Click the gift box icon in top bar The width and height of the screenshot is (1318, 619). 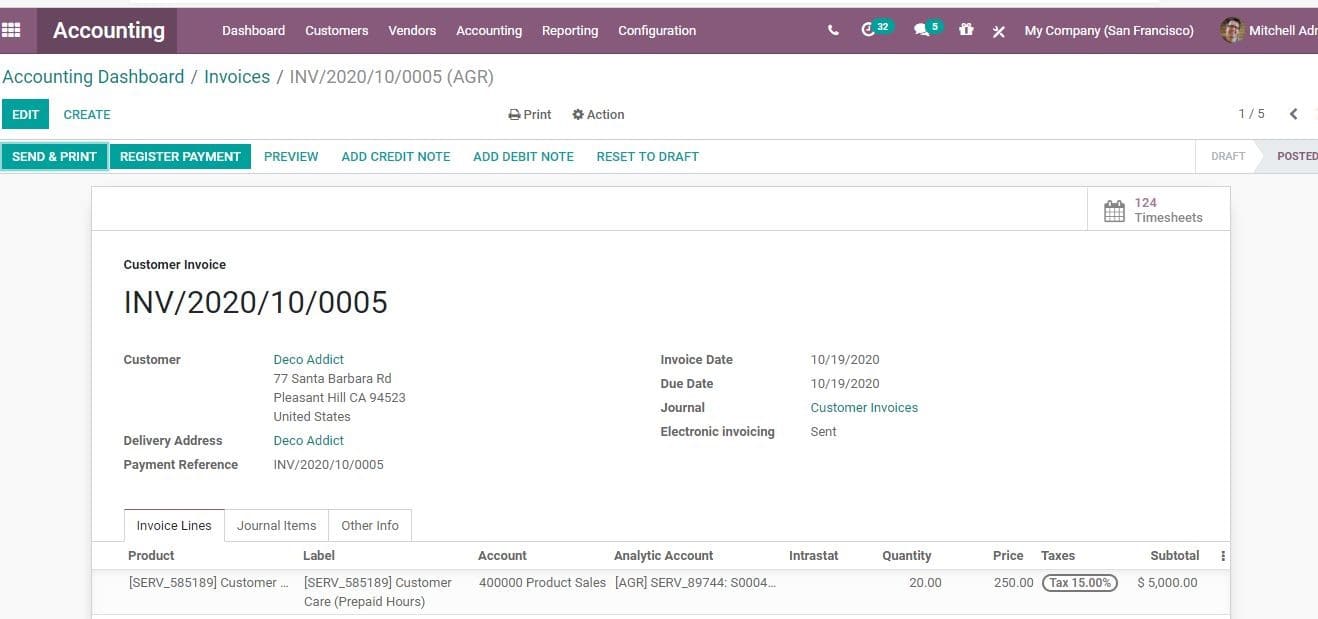[x=965, y=30]
